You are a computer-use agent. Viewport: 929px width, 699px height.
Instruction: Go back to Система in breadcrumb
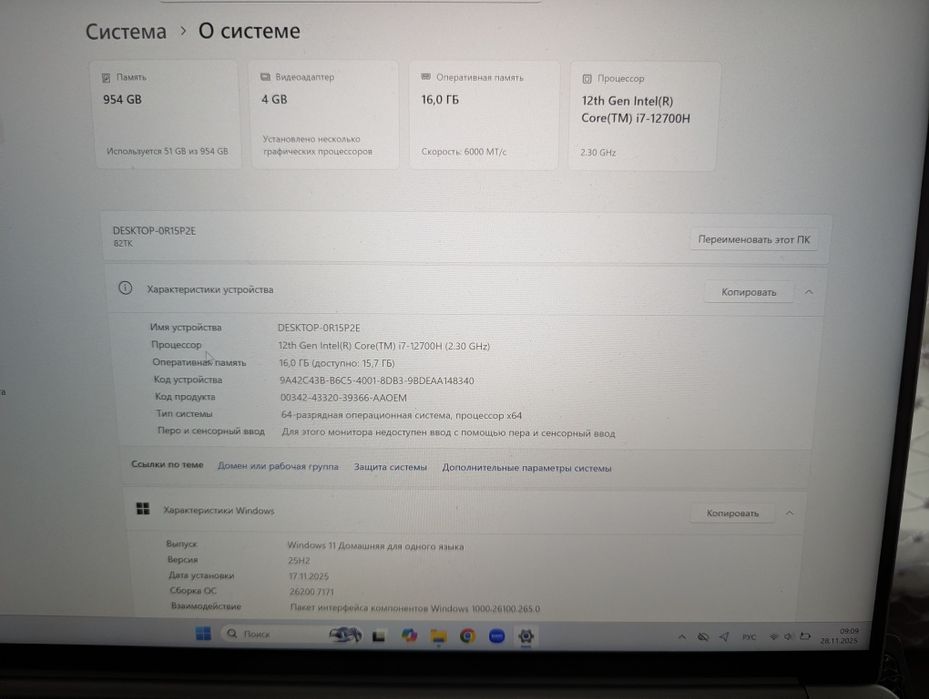[x=126, y=31]
